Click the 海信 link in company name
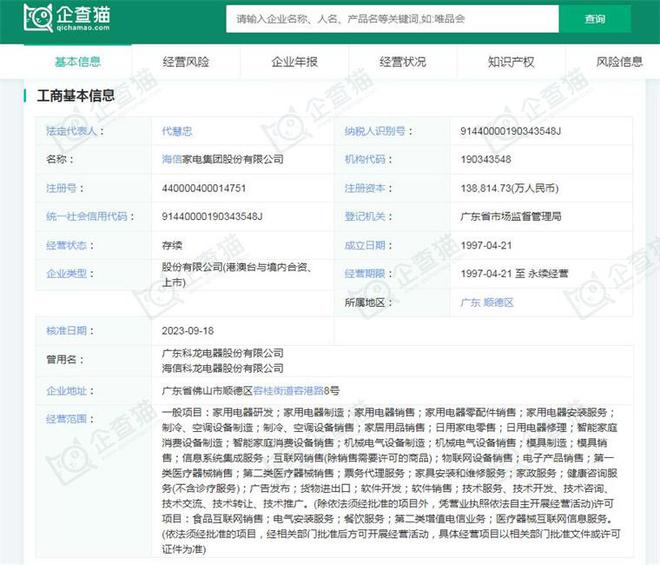This screenshot has height=565, width=660. 172,159
